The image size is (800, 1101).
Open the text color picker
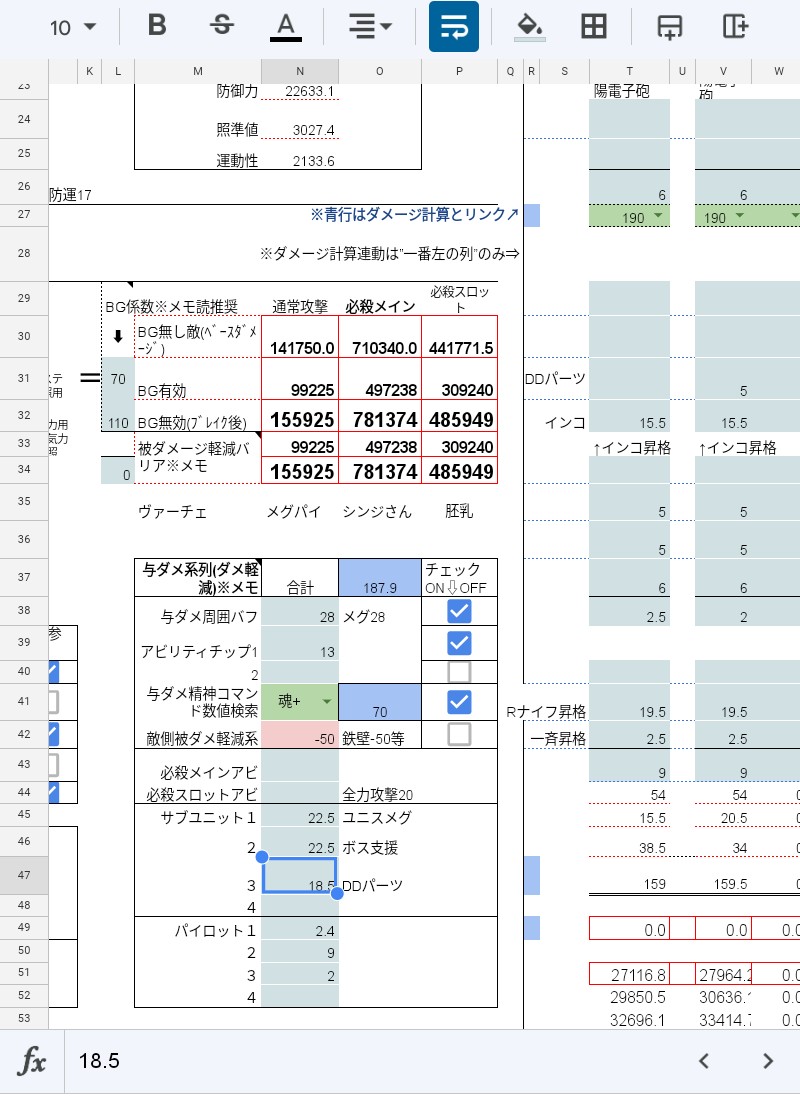pos(285,27)
